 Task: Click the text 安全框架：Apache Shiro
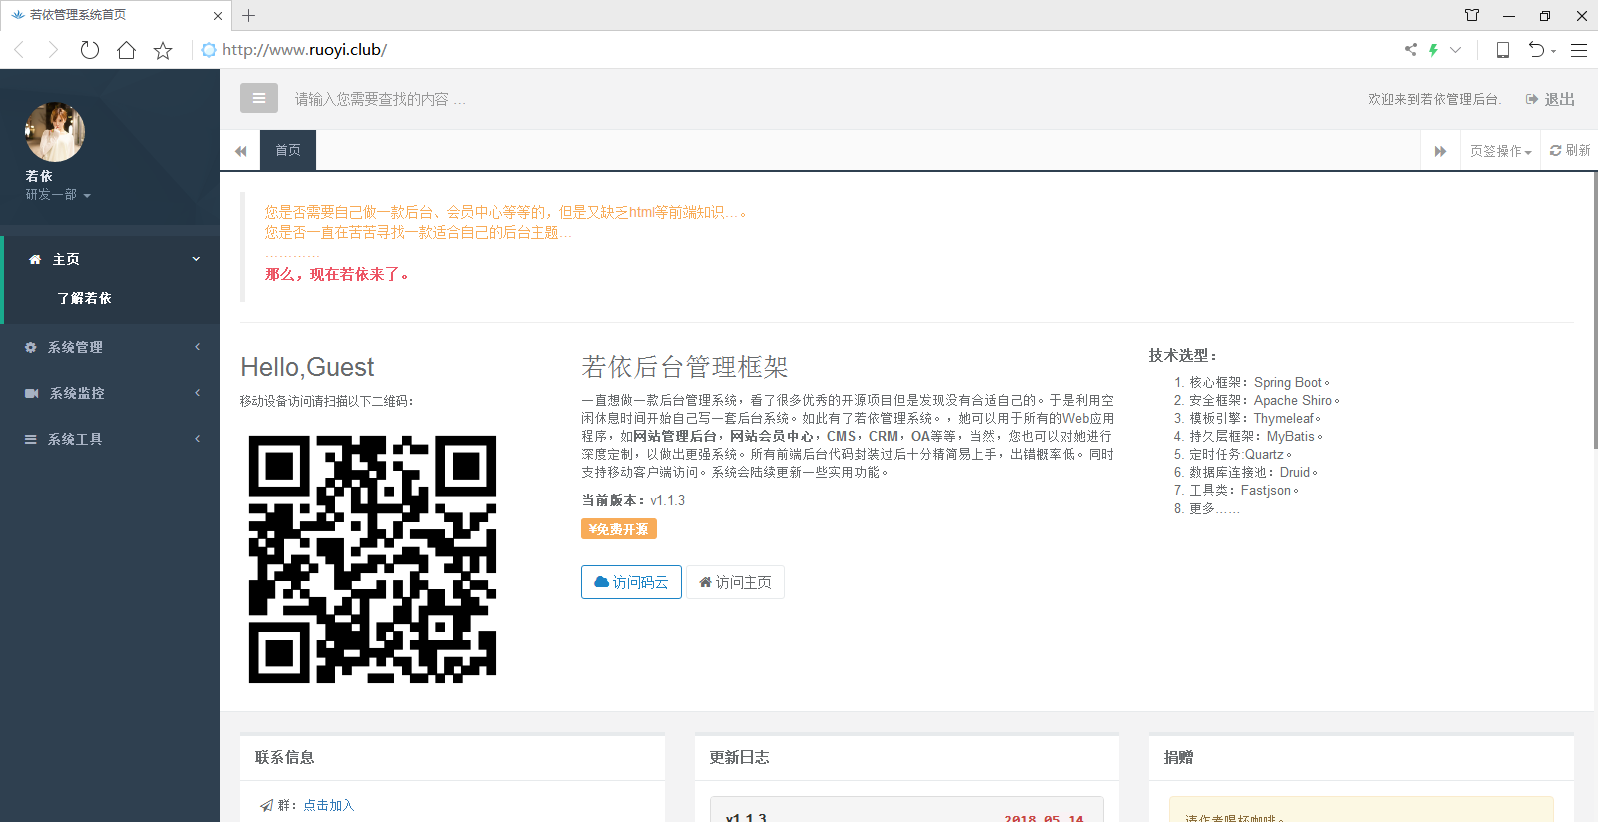(x=1265, y=400)
